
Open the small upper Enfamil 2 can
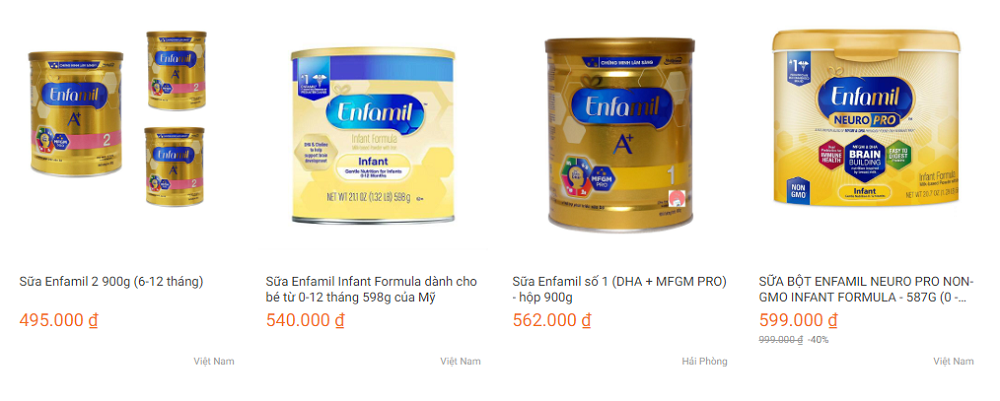177,69
